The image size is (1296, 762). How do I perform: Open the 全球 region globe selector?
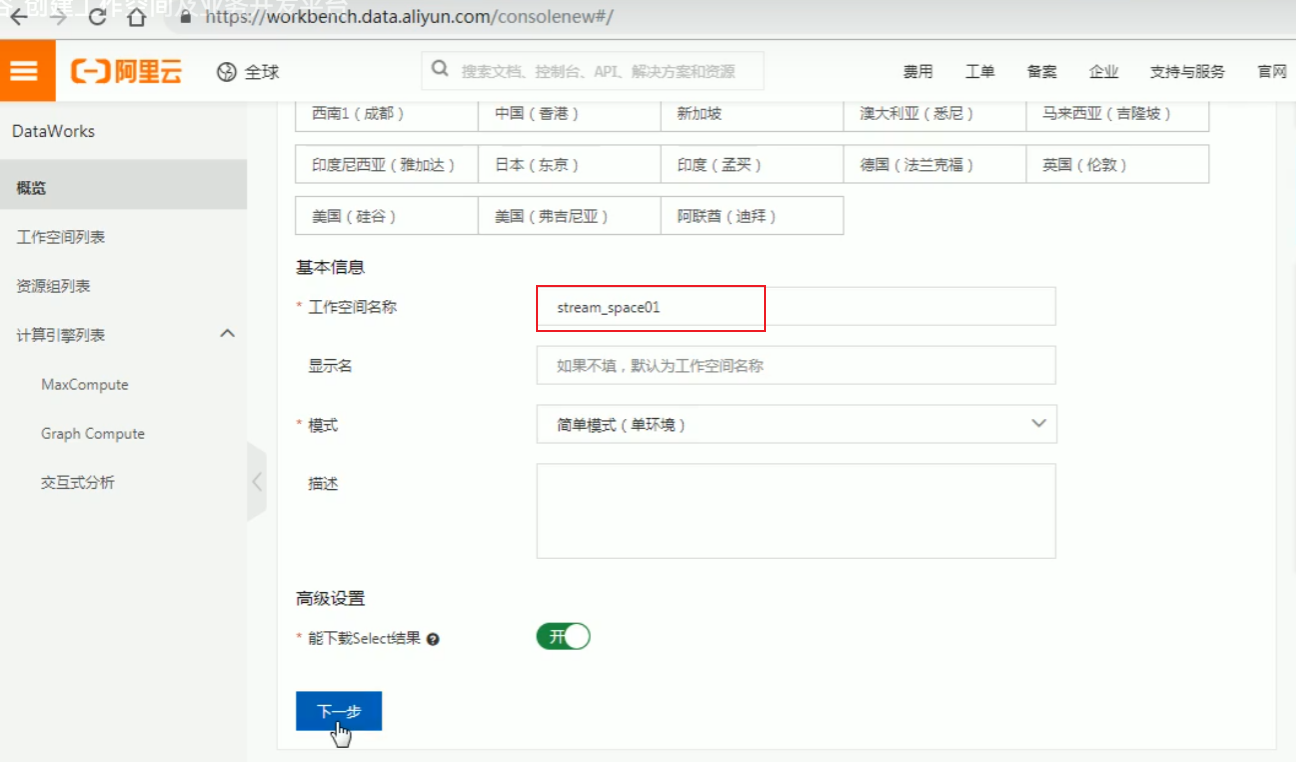(x=248, y=72)
